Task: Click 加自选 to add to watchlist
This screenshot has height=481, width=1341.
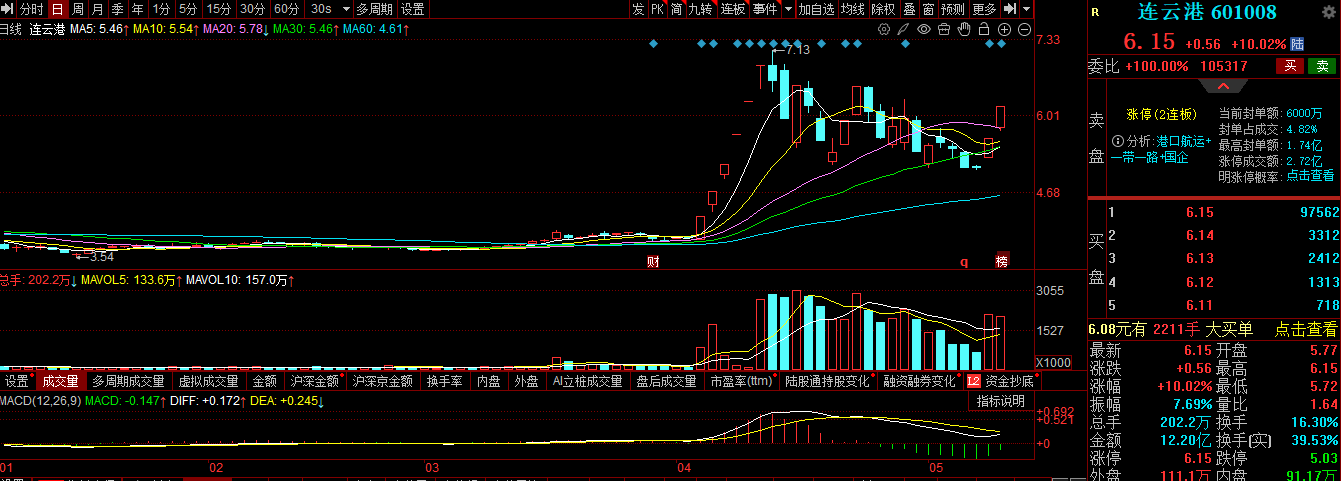Action: [x=816, y=9]
